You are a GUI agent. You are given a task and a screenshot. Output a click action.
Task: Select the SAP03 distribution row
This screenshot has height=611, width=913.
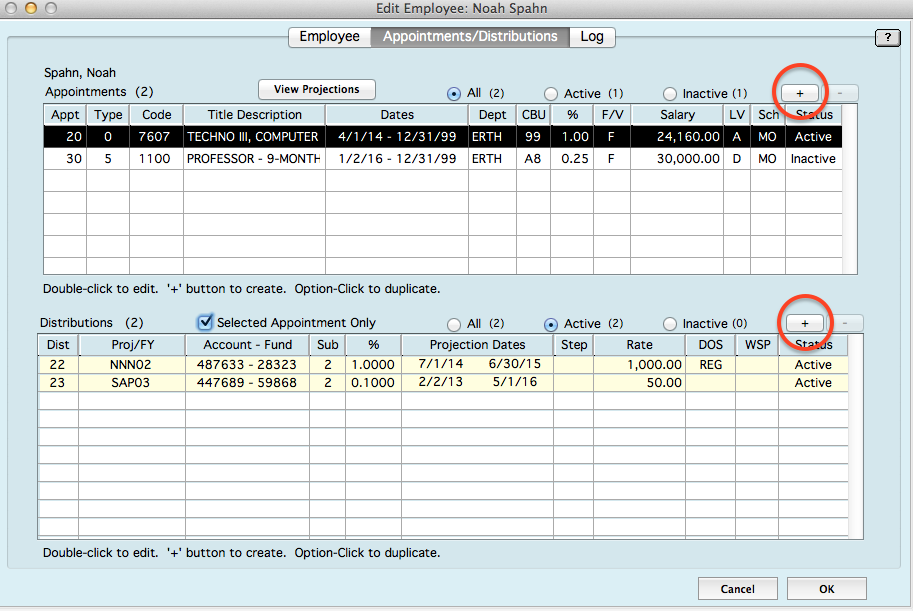[132, 383]
